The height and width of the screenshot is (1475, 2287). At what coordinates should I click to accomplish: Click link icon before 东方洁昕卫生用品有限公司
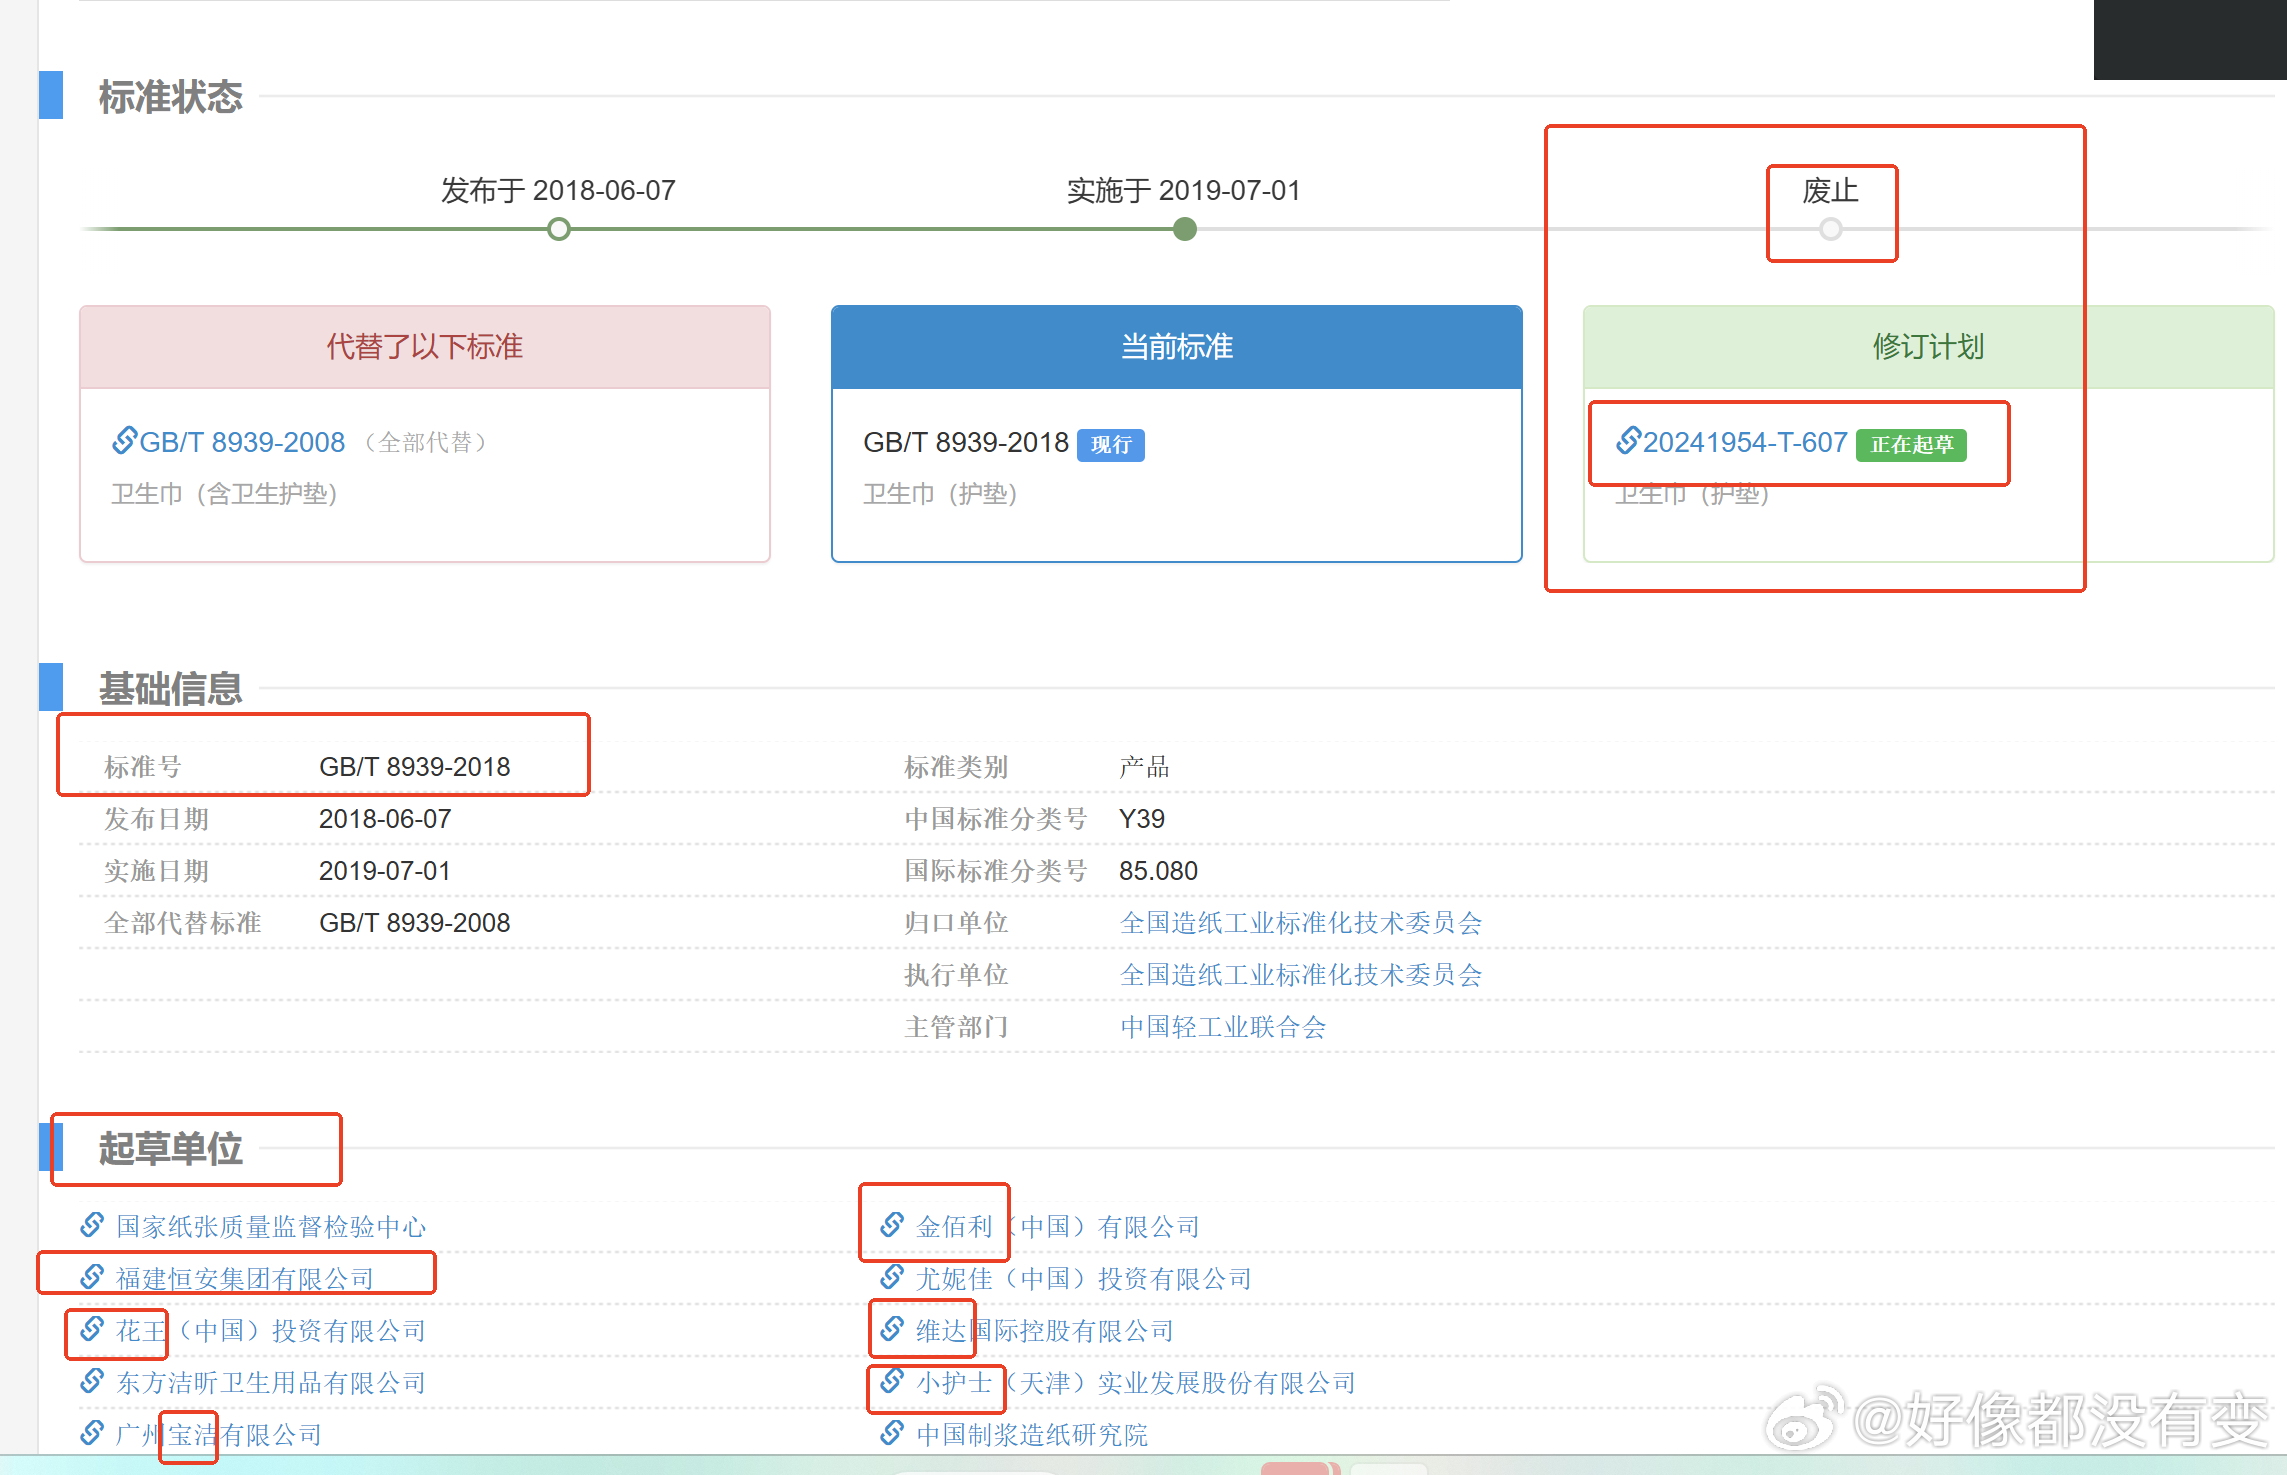pos(92,1381)
